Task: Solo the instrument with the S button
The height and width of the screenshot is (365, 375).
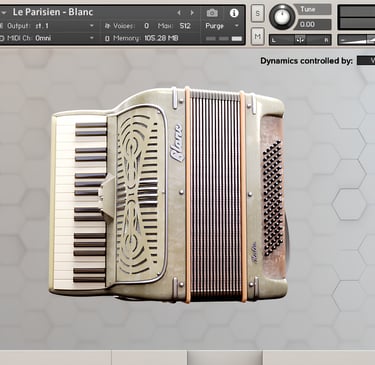Action: pos(258,13)
